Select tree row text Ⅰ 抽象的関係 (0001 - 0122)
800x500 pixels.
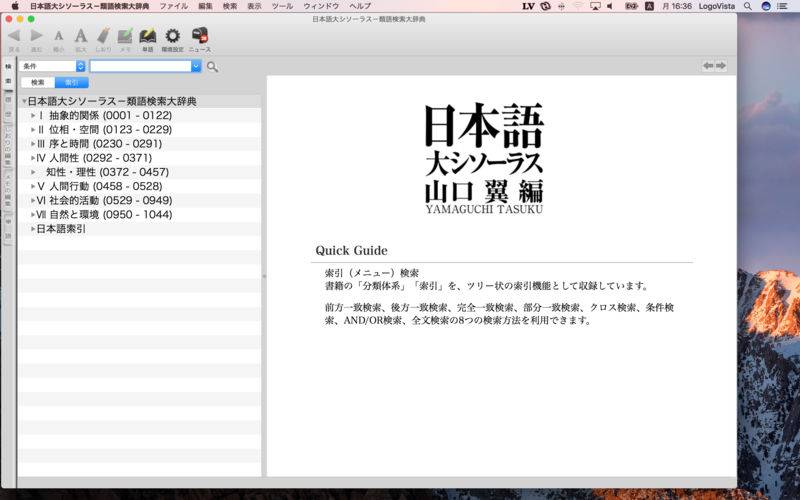click(x=105, y=116)
